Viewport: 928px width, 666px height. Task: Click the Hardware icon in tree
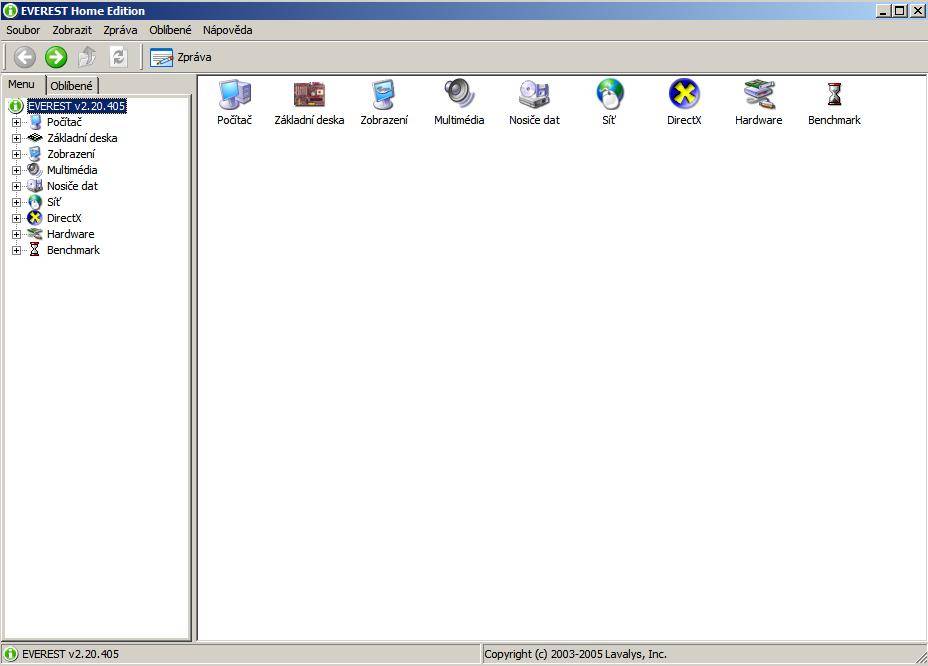(x=35, y=234)
